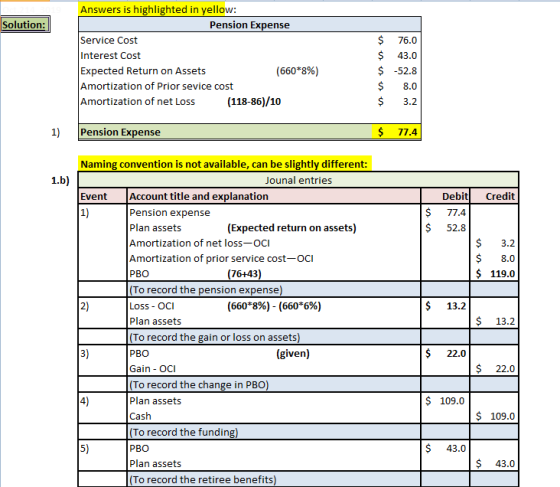Click the 'Debit' column header
Image resolution: width=560 pixels, height=487 pixels.
pyautogui.click(x=445, y=196)
